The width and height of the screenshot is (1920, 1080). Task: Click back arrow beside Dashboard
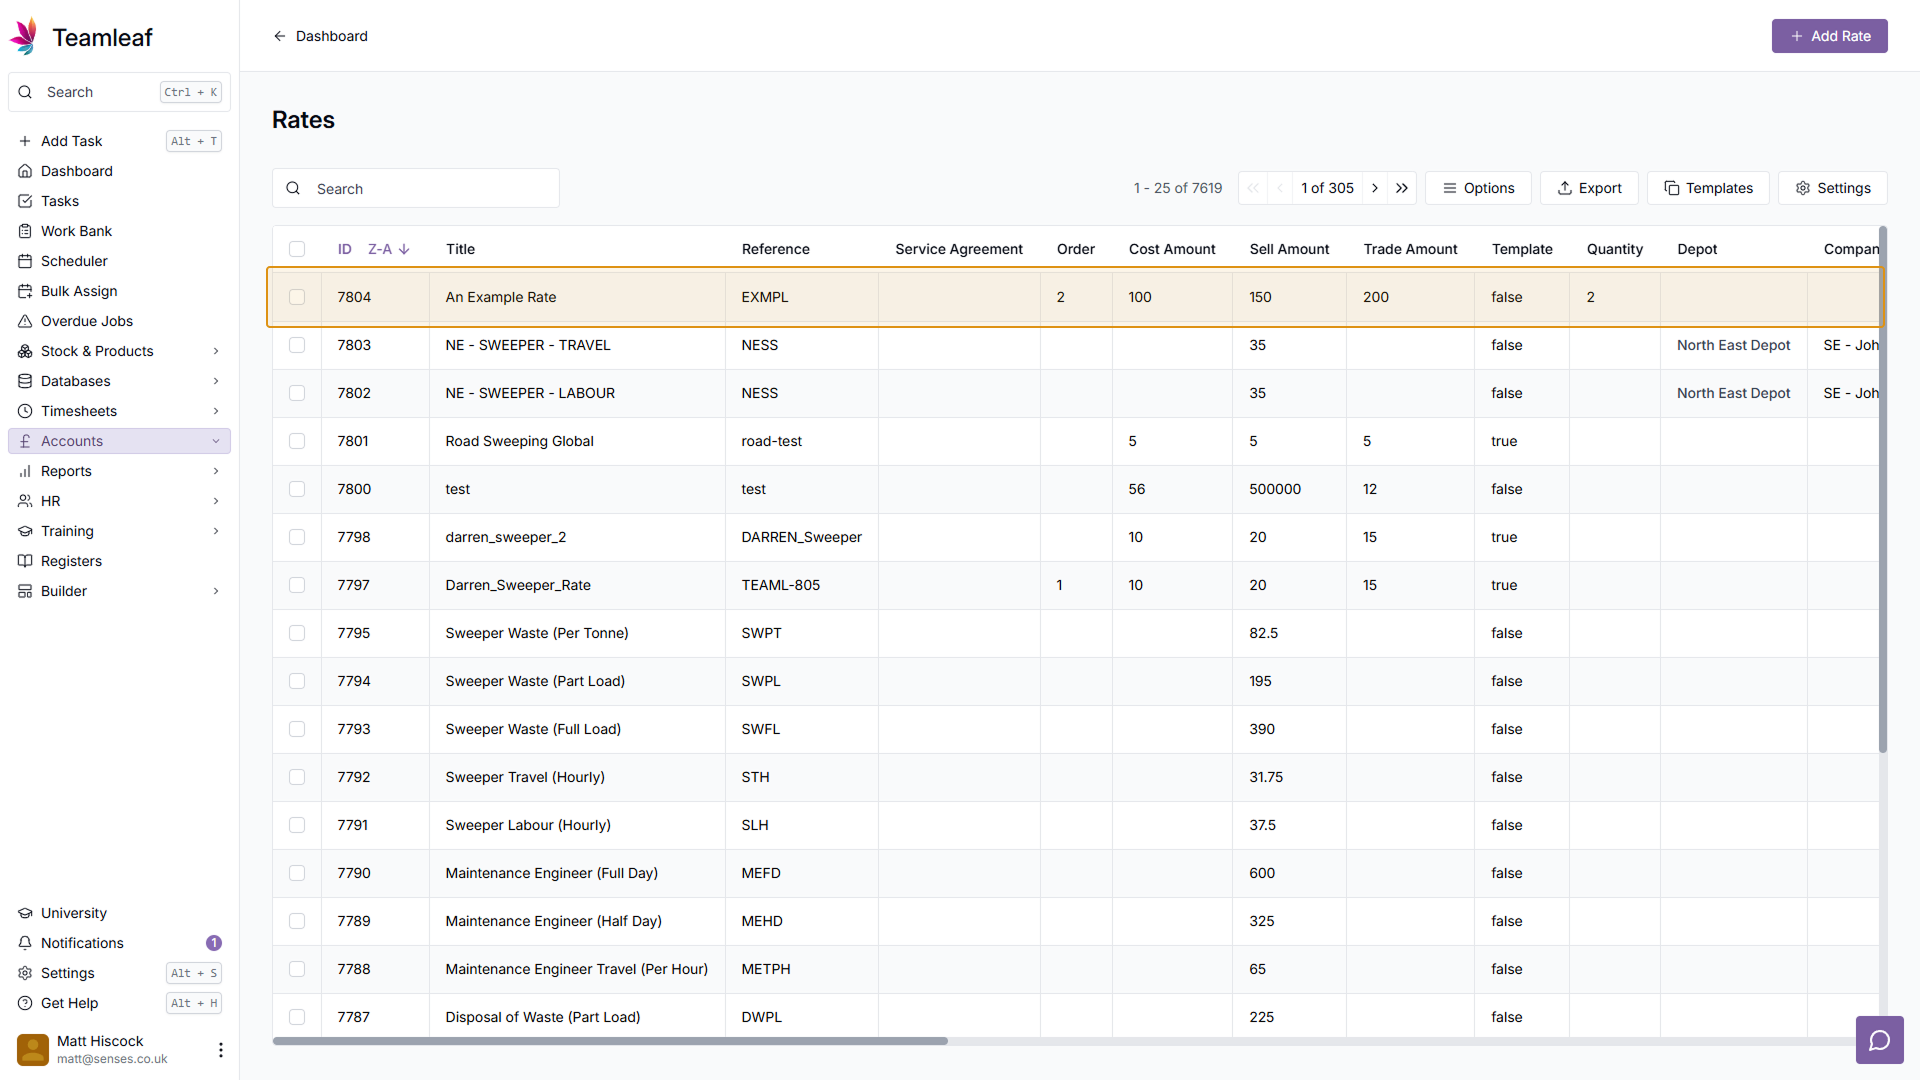[x=279, y=36]
